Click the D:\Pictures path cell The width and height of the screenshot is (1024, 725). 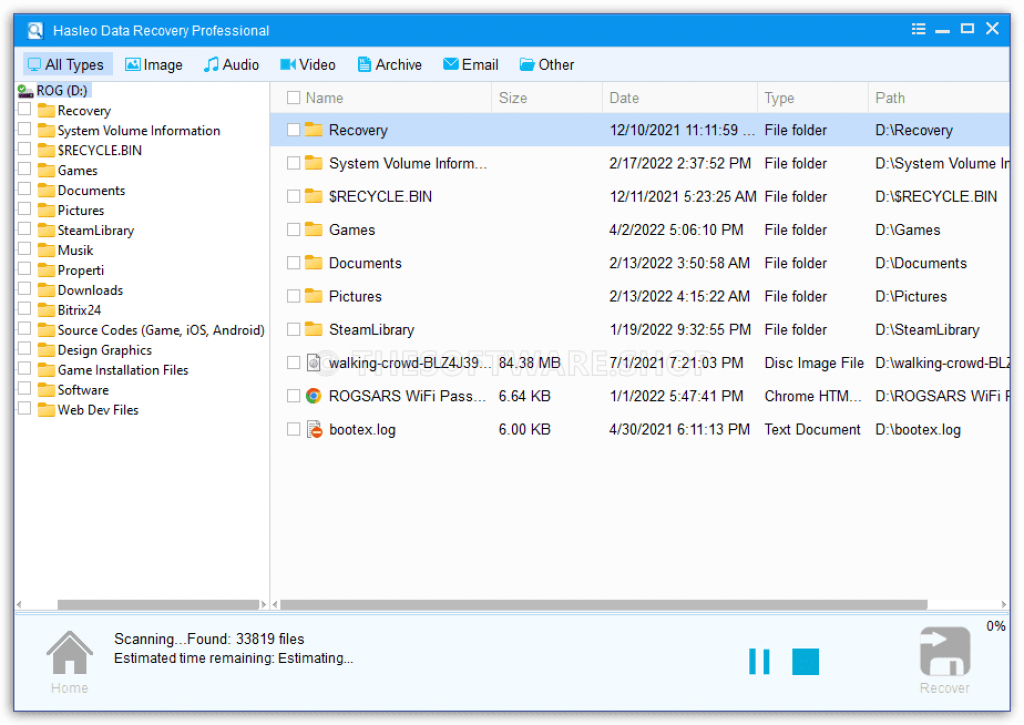910,296
